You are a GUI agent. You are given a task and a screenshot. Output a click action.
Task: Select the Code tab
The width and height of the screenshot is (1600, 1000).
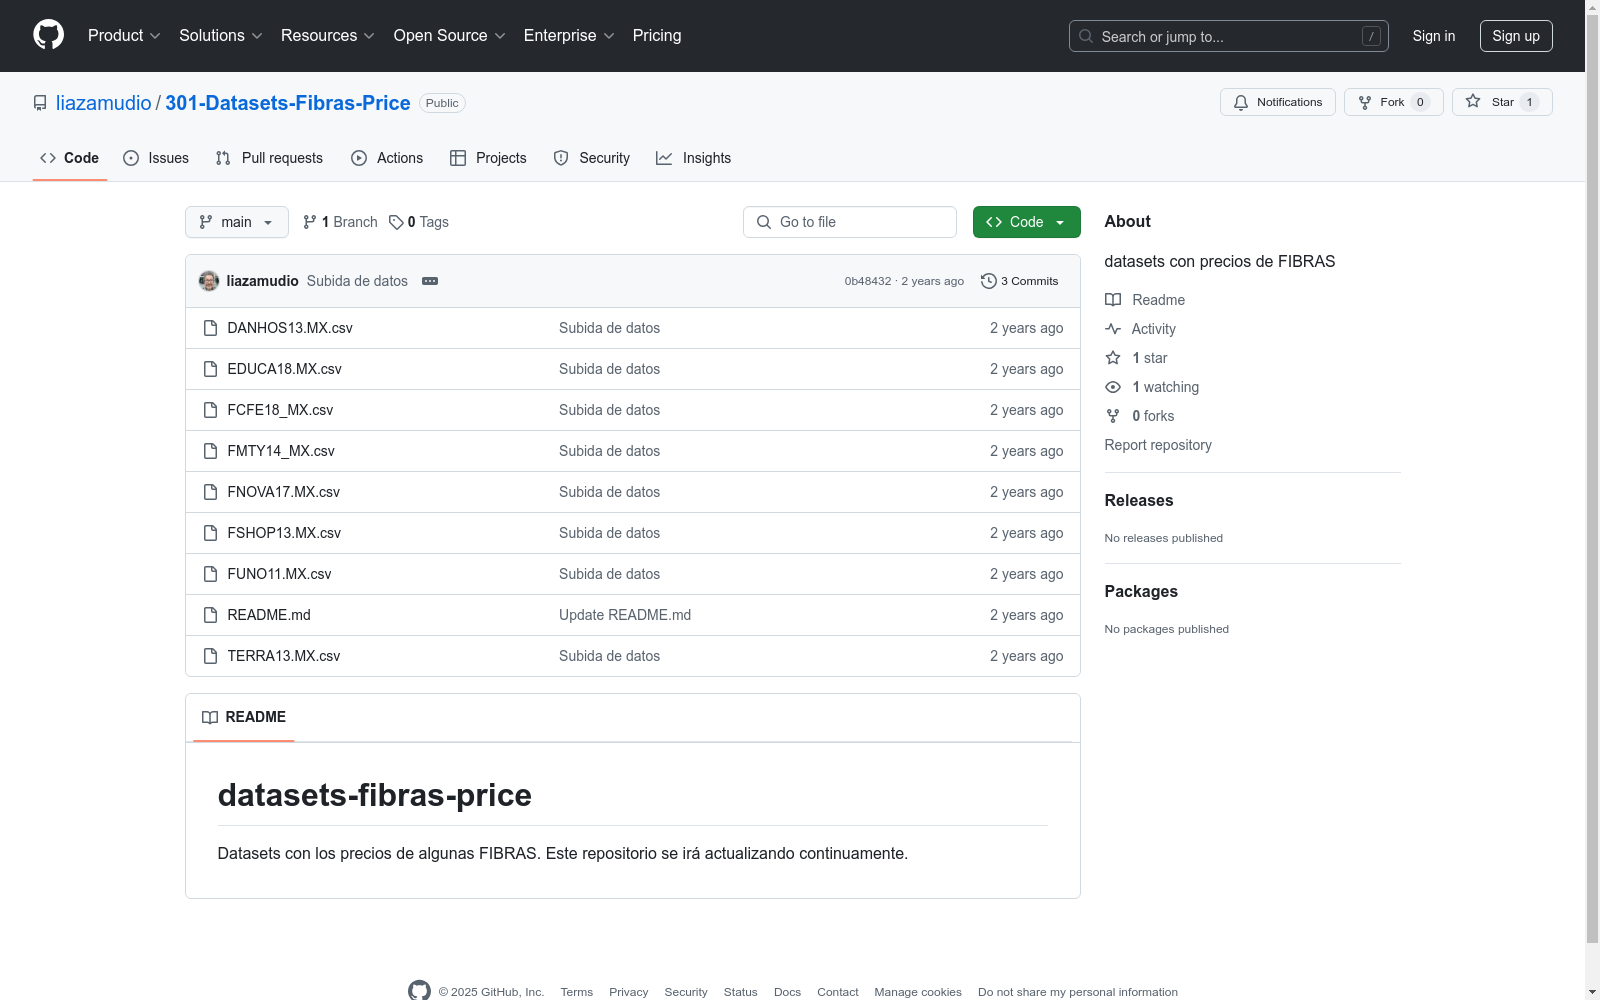(x=70, y=158)
